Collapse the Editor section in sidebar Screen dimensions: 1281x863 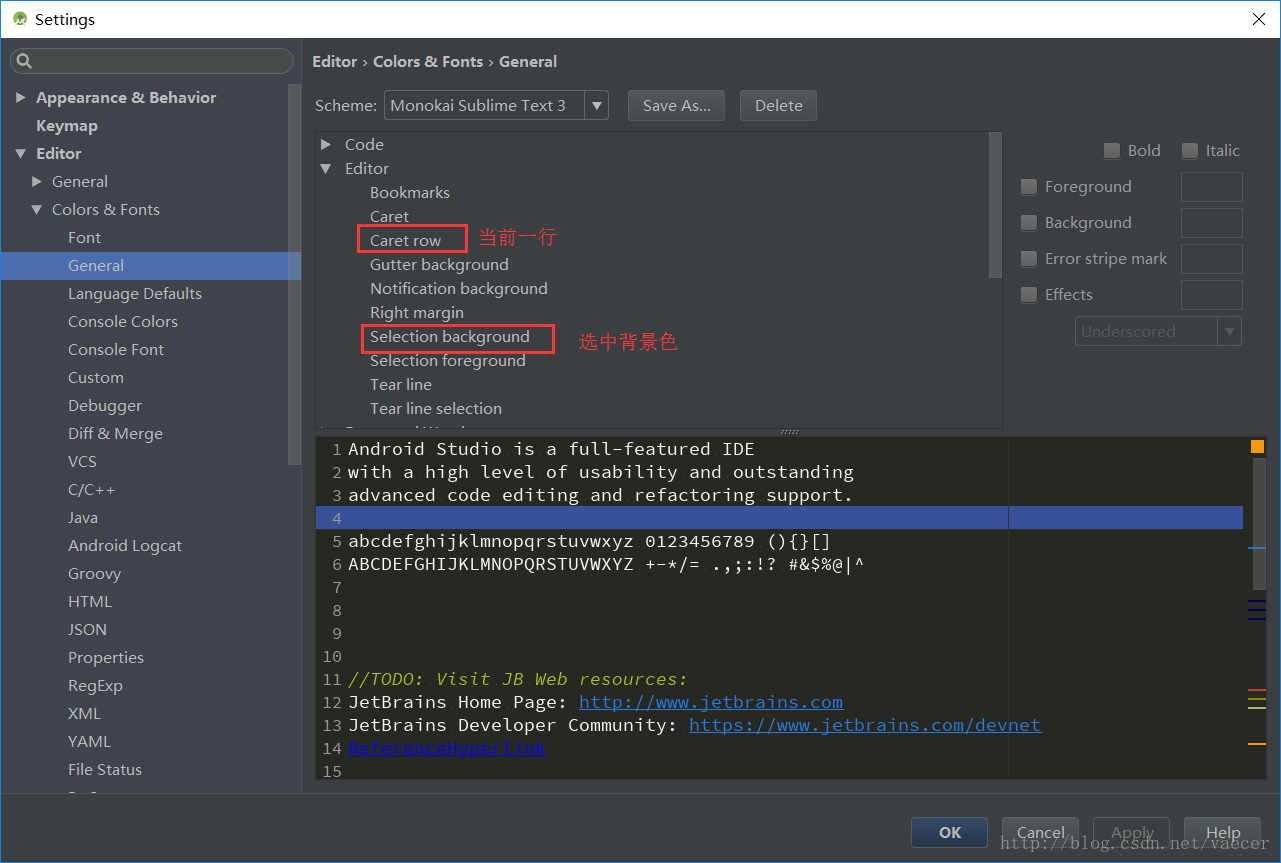(20, 153)
